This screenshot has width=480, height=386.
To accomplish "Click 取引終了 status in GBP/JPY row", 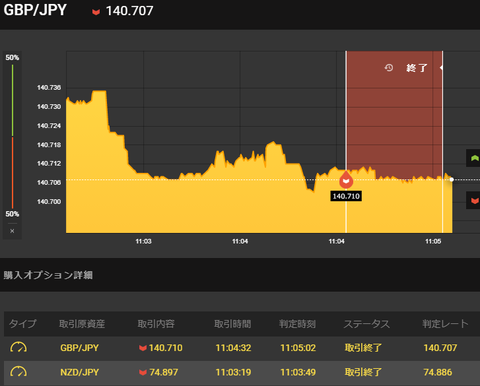I will click(363, 348).
